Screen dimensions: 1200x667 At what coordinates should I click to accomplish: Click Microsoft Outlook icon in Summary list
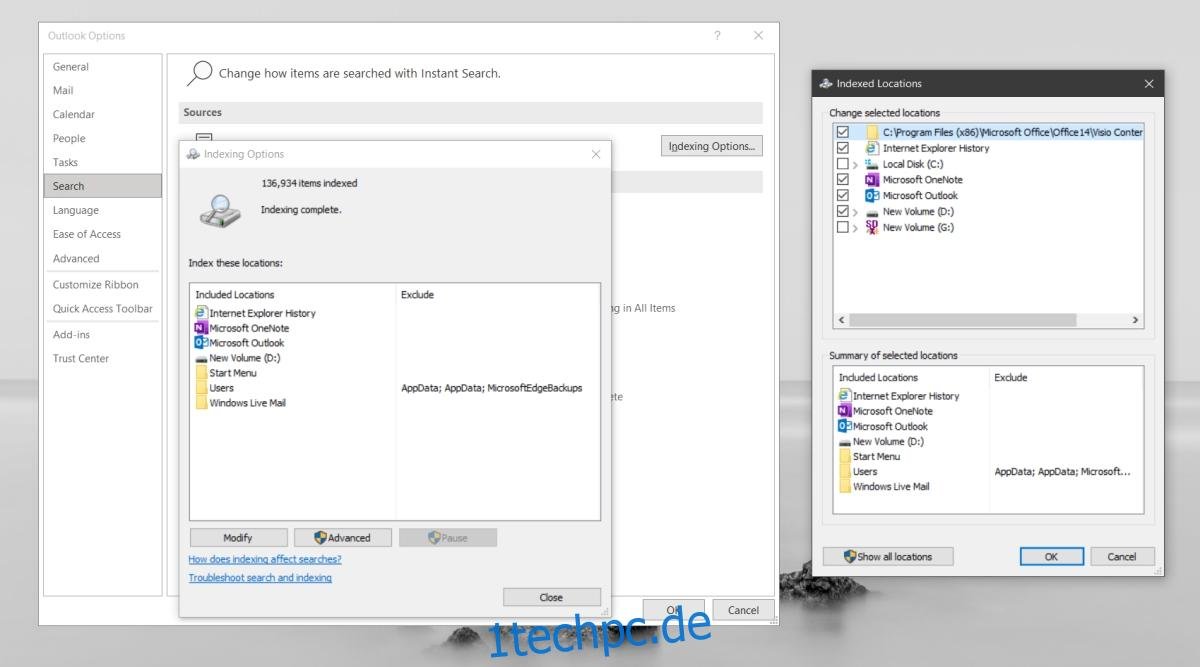845,426
